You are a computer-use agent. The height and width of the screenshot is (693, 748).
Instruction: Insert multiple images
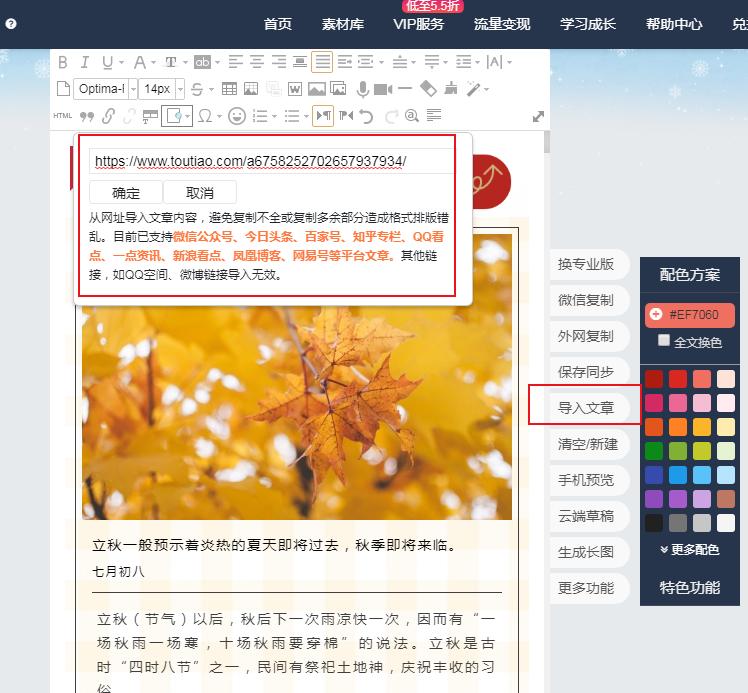point(338,89)
